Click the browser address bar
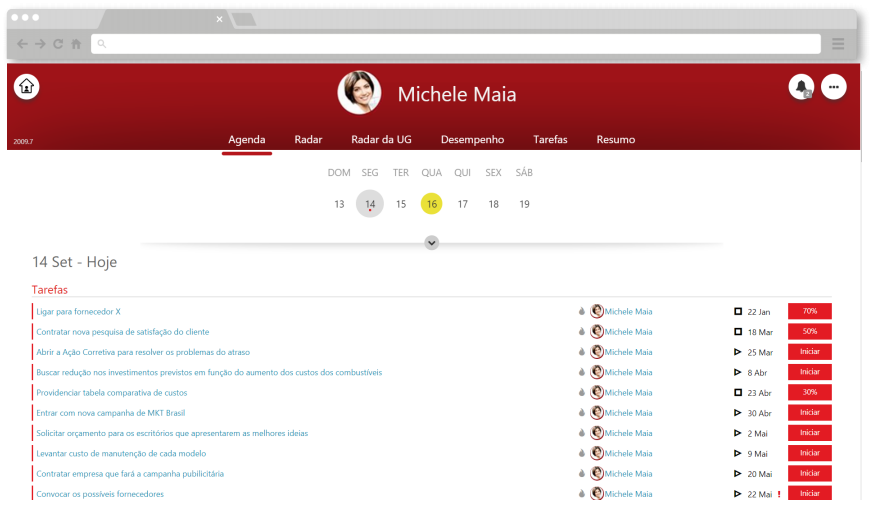 (x=456, y=43)
